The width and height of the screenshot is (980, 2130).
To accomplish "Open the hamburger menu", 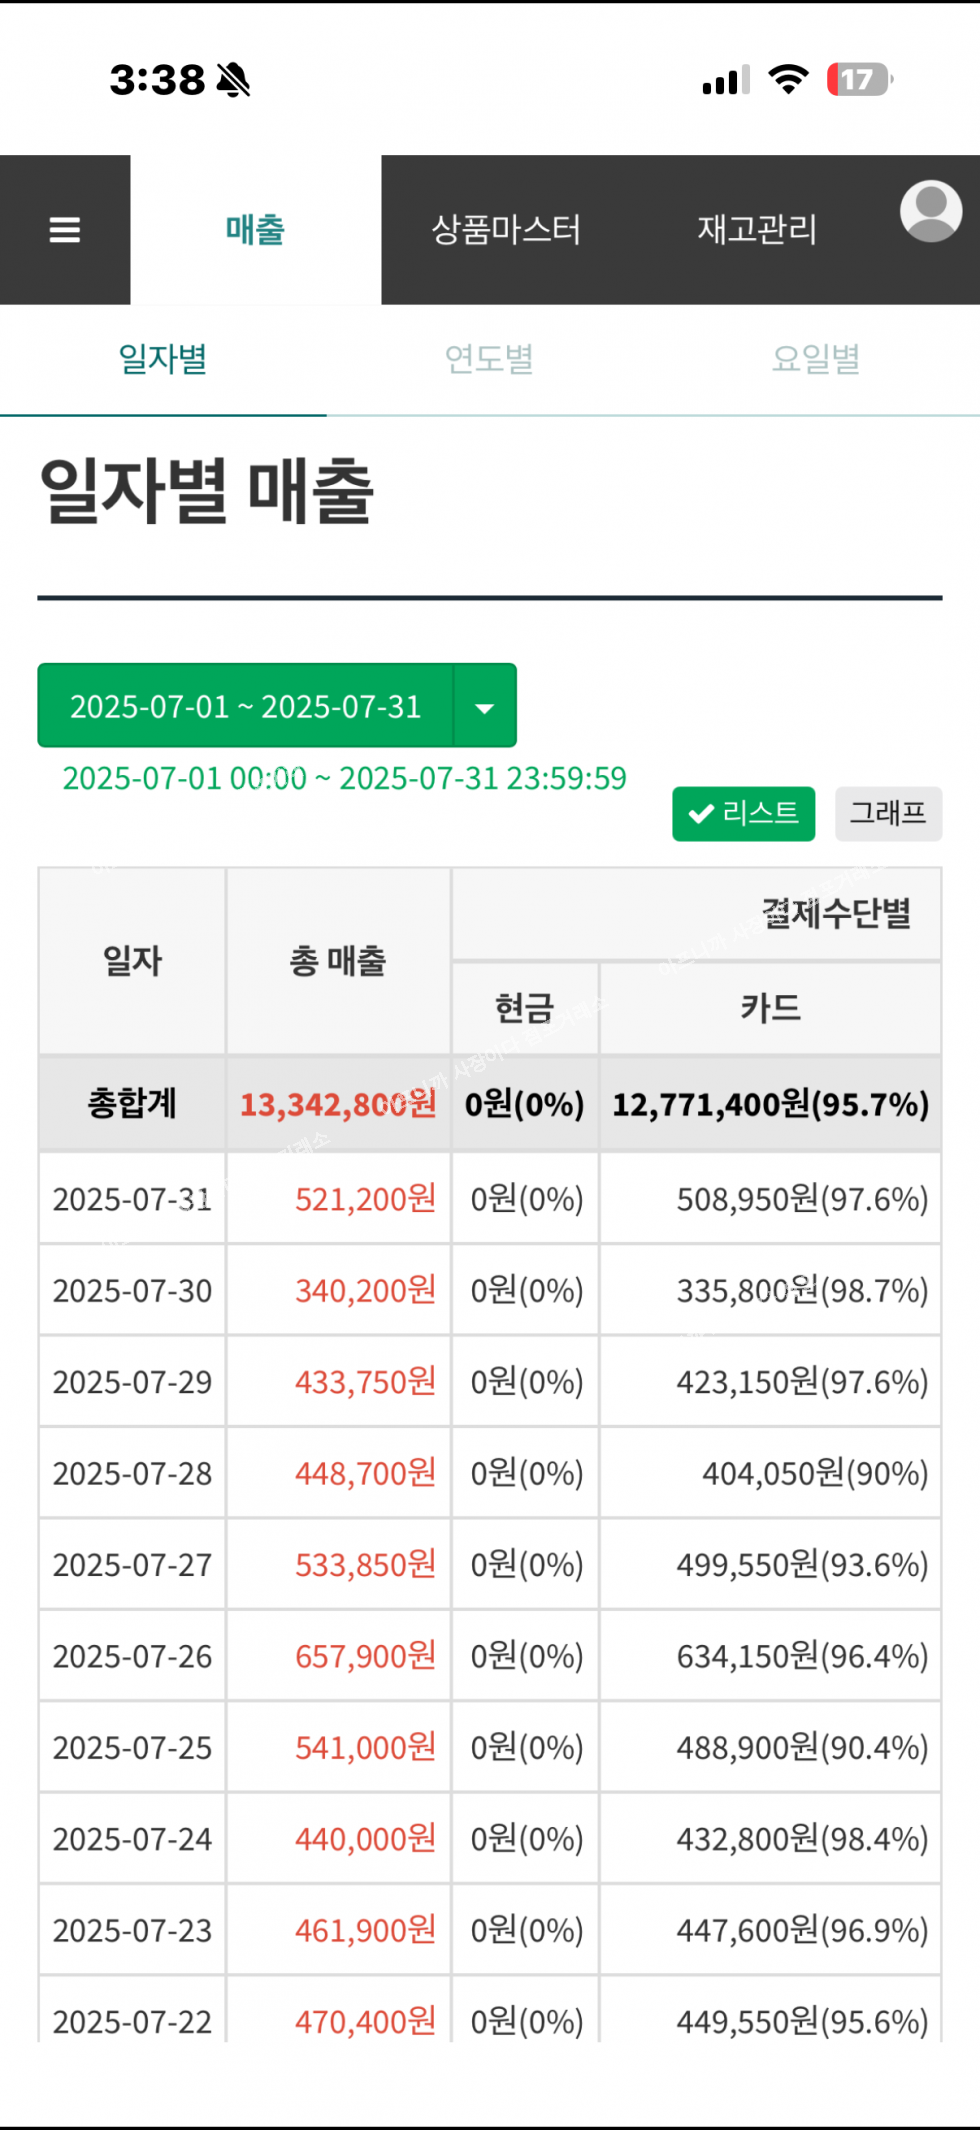I will click(65, 230).
